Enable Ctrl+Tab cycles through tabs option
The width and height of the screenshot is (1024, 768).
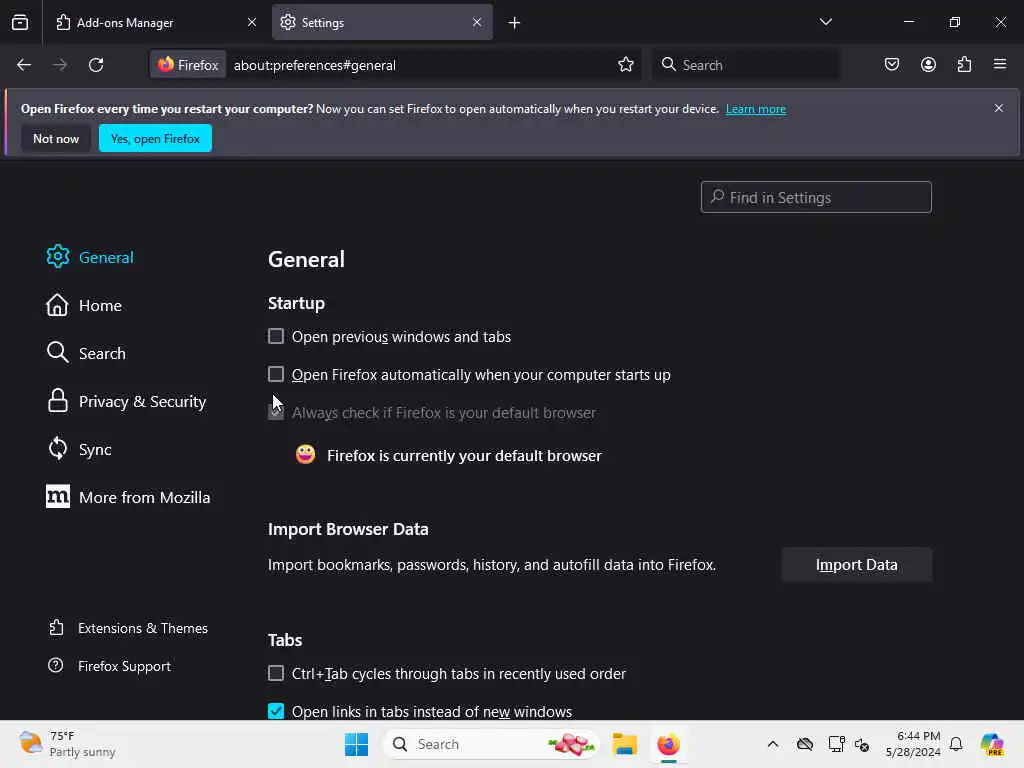point(276,673)
